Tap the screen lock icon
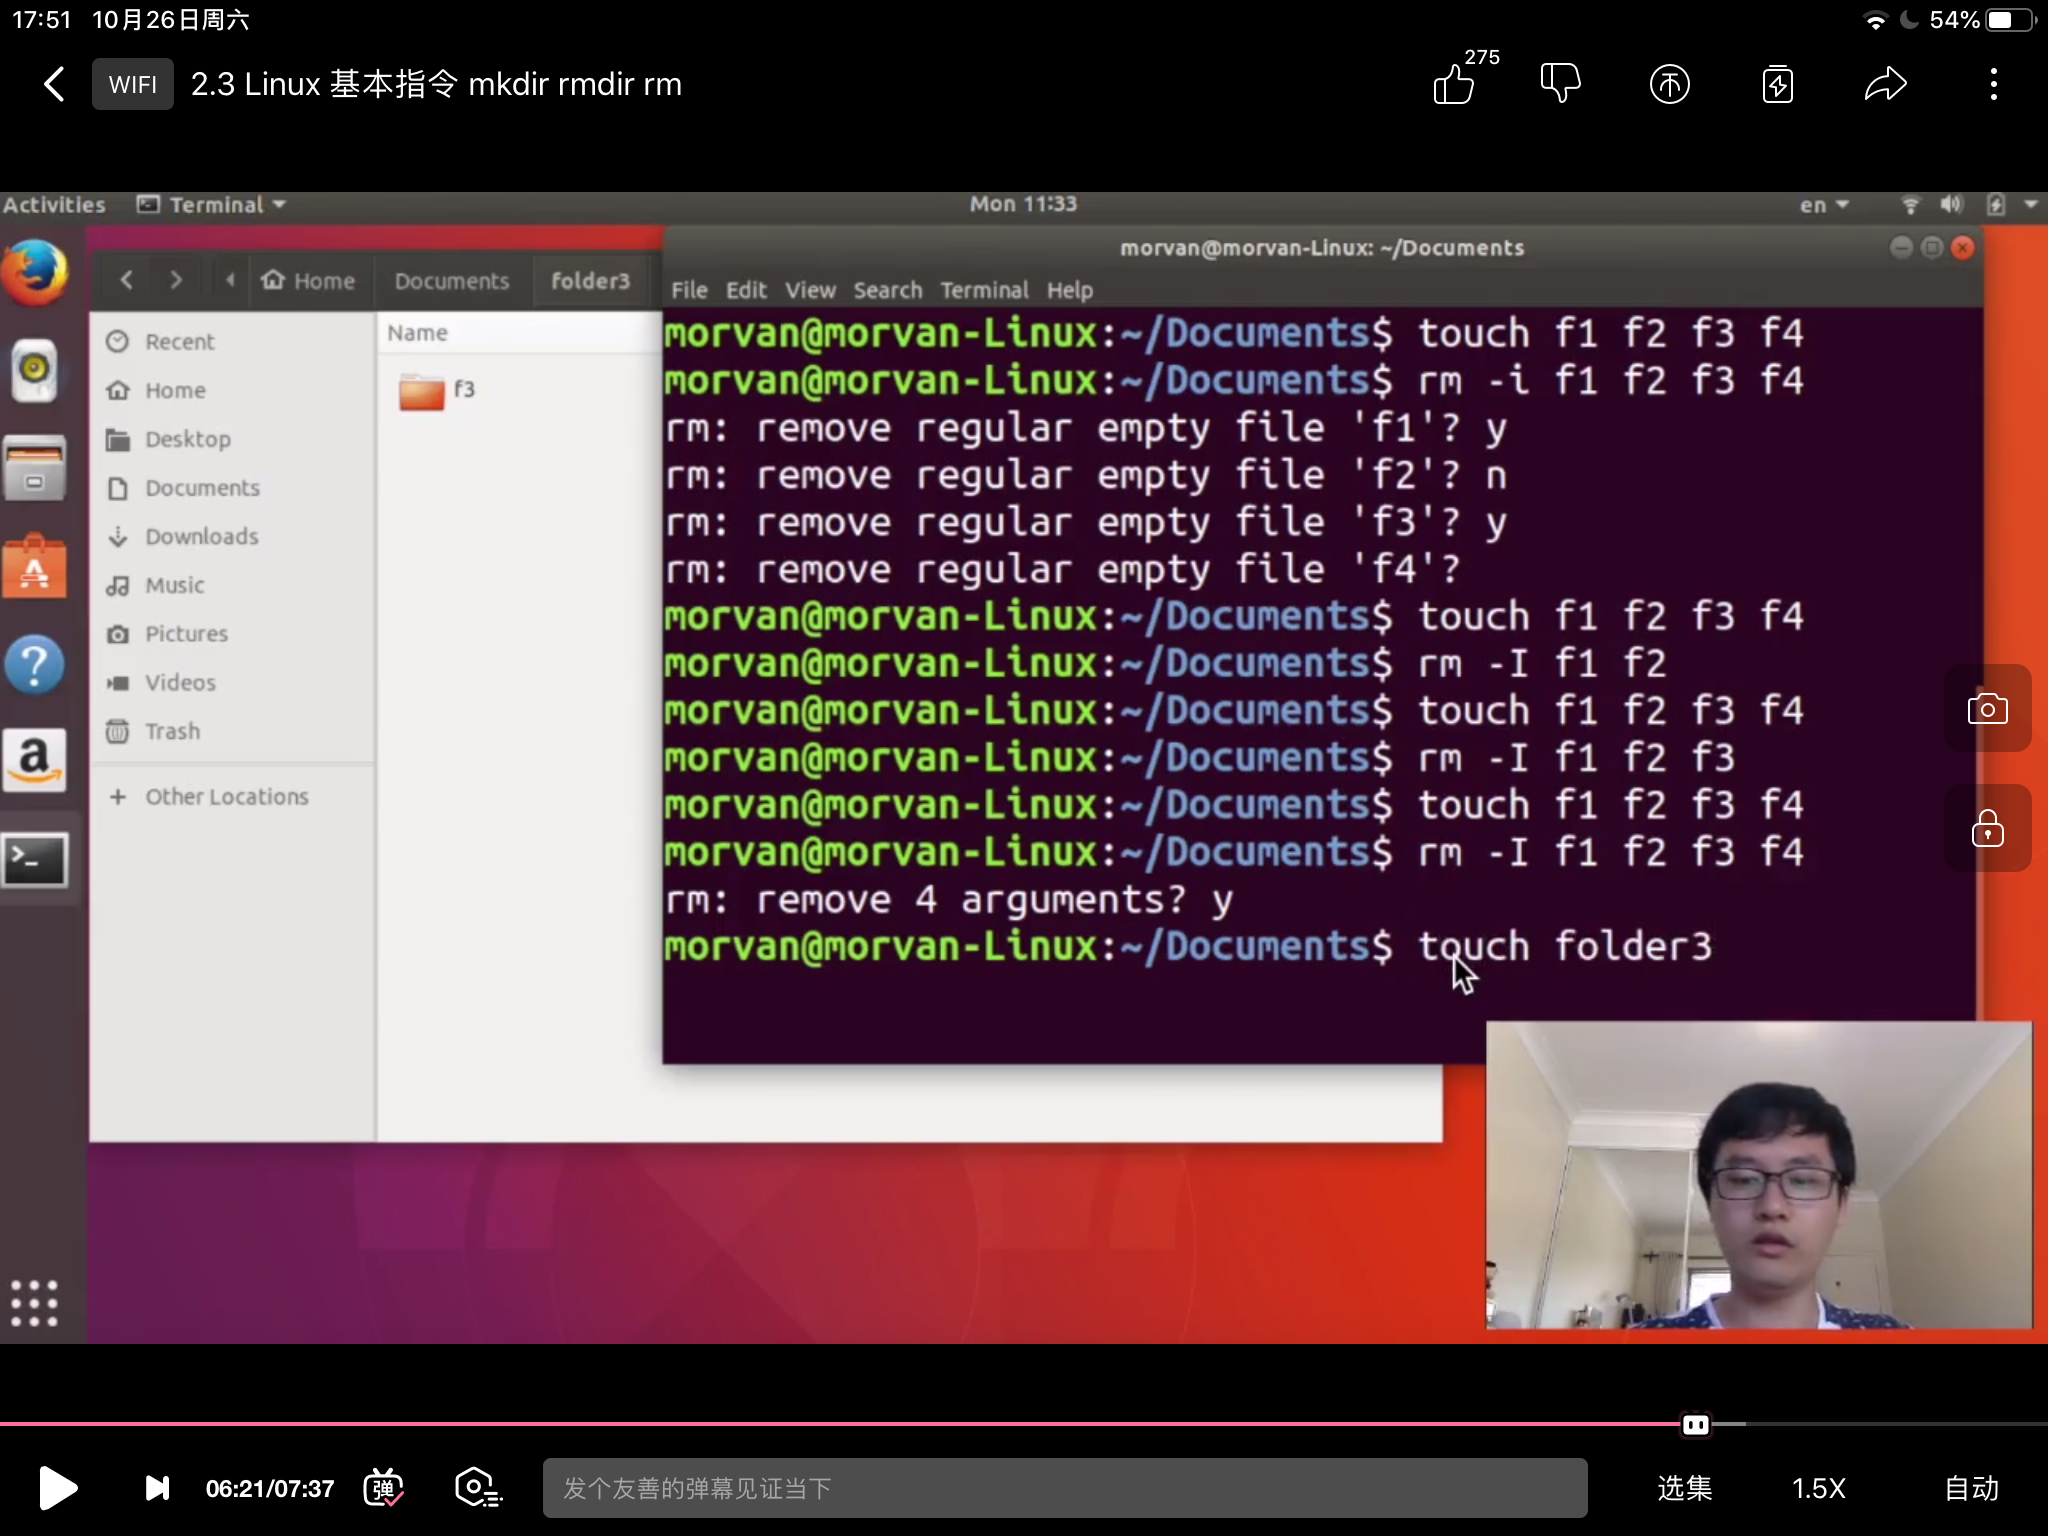Image resolution: width=2048 pixels, height=1536 pixels. pyautogui.click(x=1987, y=828)
